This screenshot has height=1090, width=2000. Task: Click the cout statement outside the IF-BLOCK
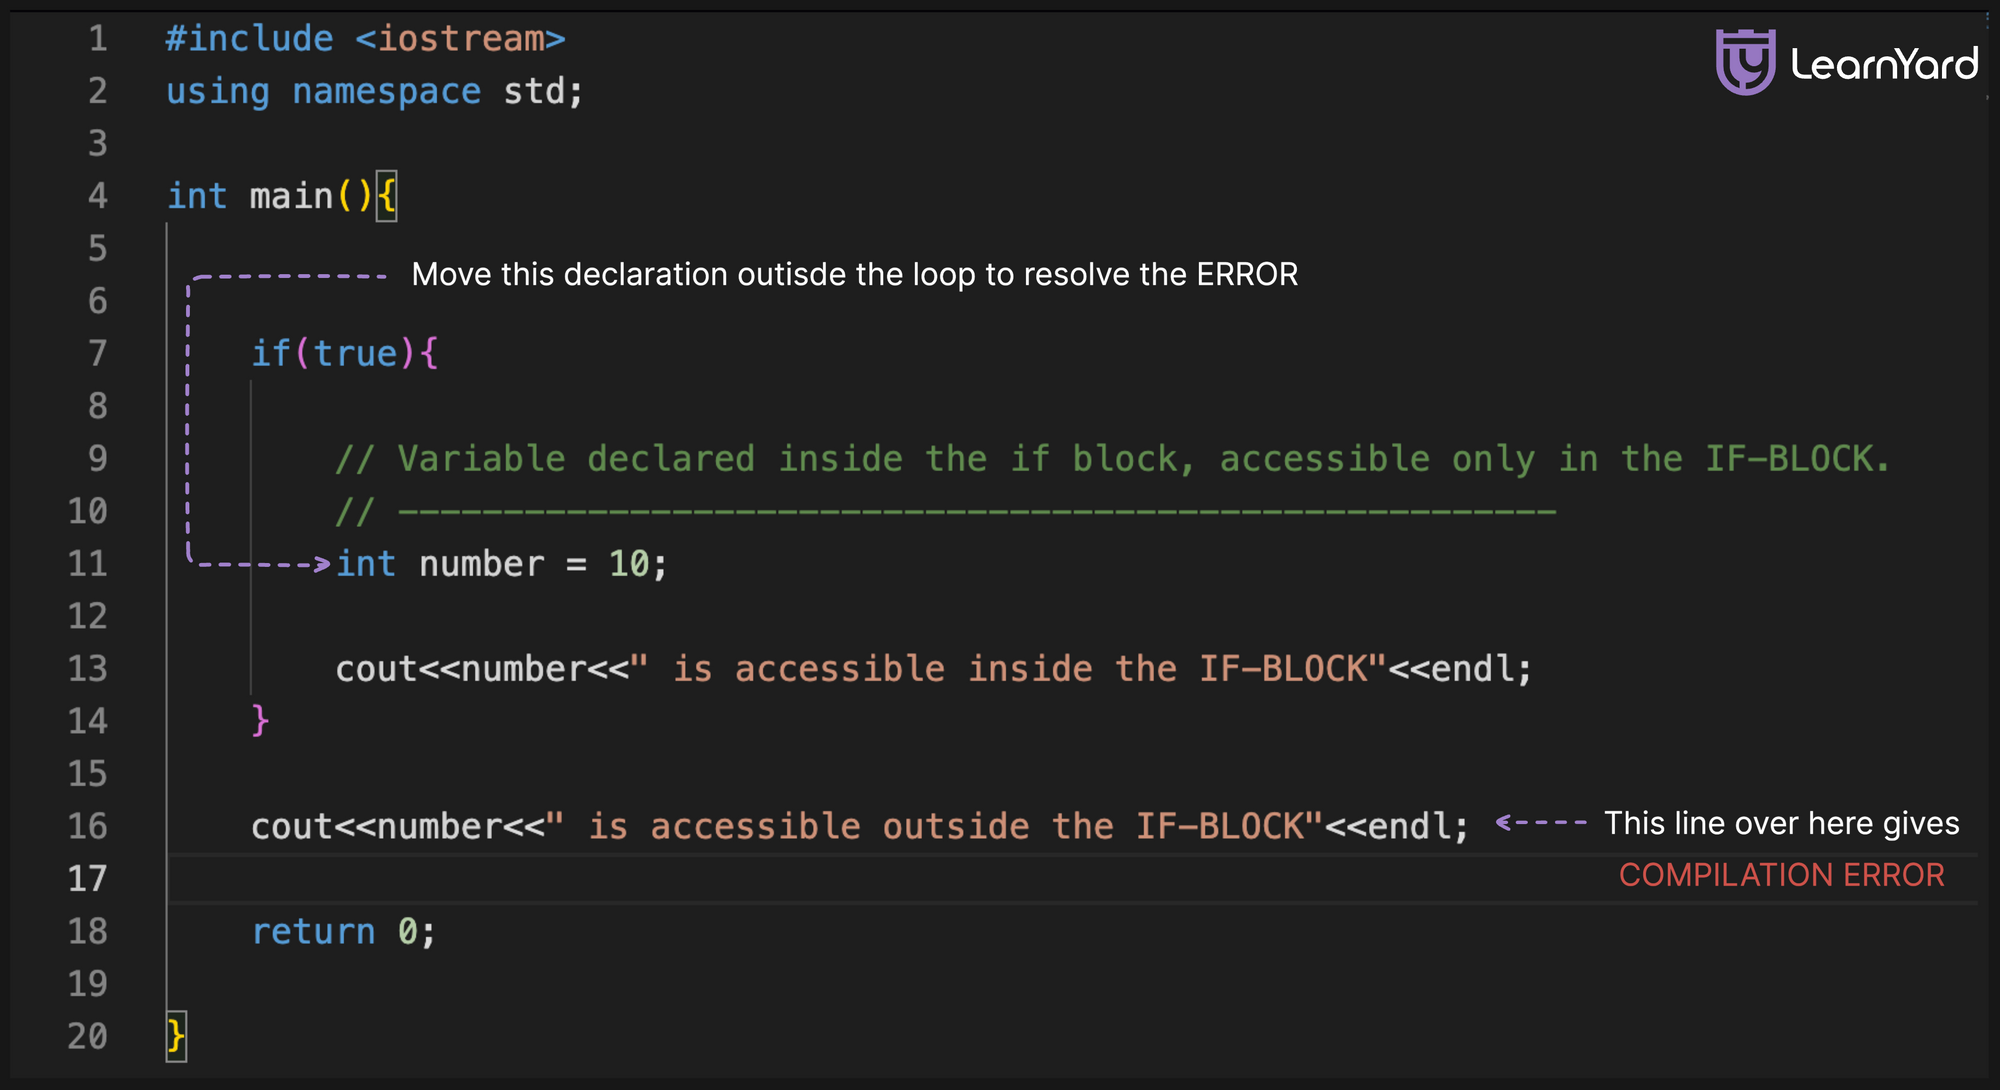[860, 826]
